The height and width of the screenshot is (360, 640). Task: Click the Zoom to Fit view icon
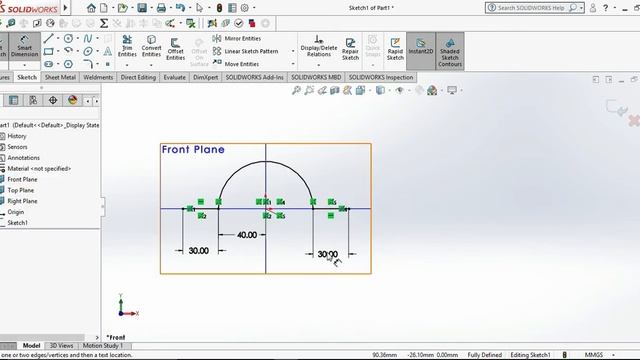[x=296, y=90]
